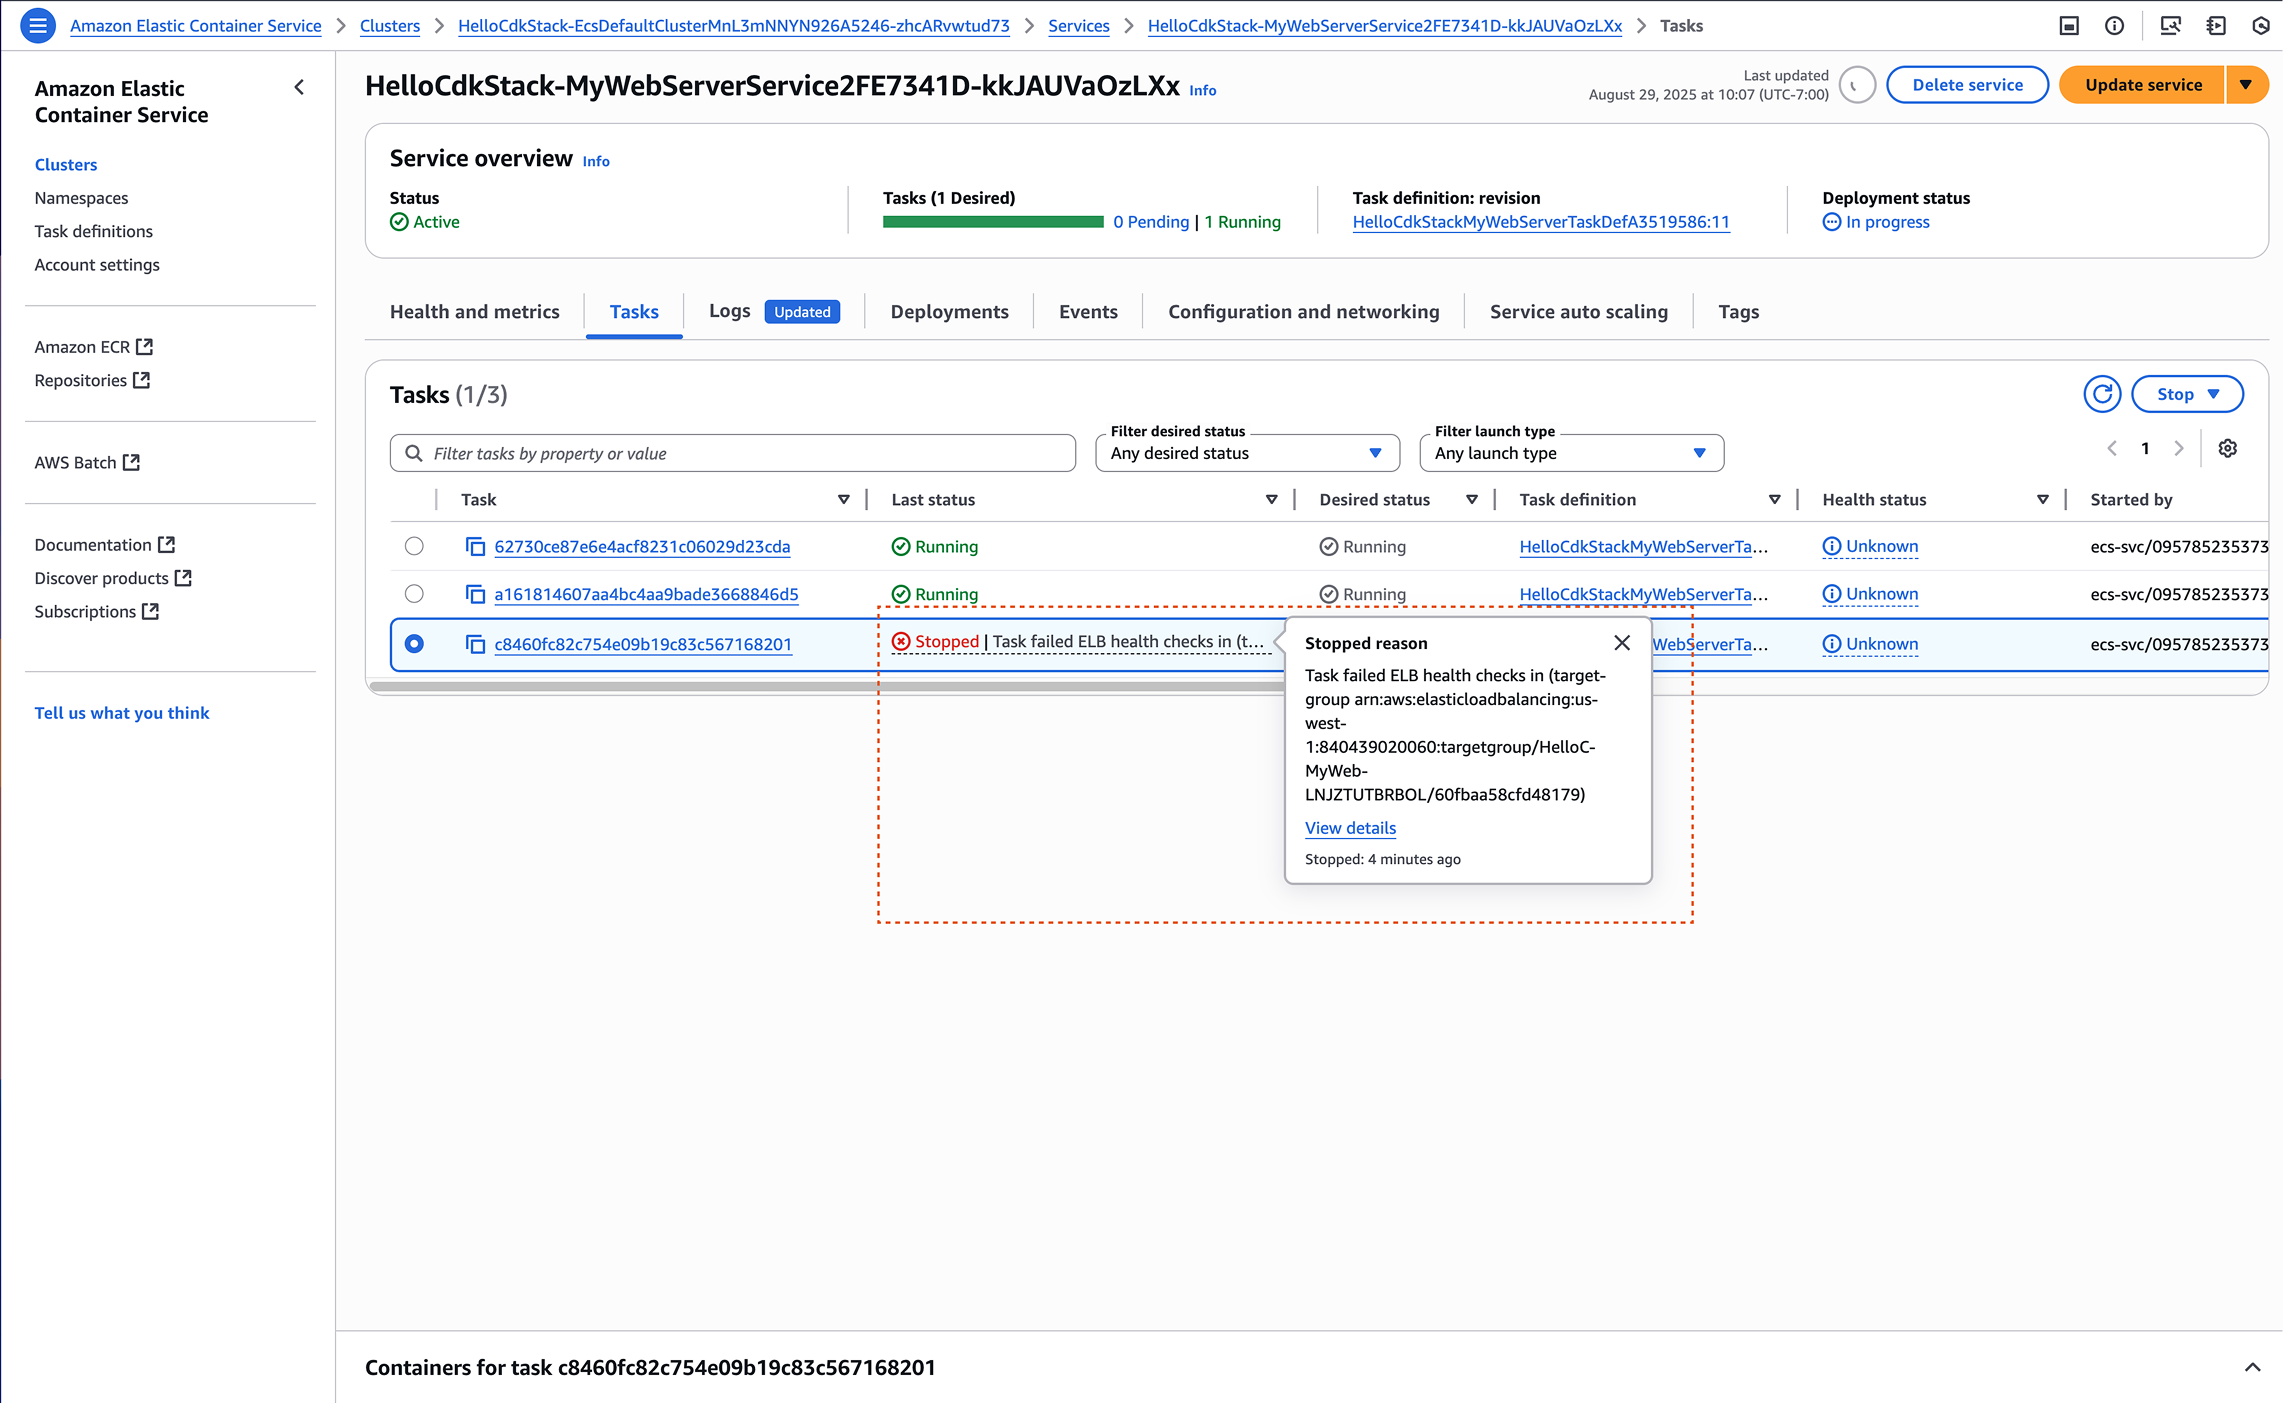Open Configuration and networking tab
The image size is (2283, 1403).
coord(1303,312)
